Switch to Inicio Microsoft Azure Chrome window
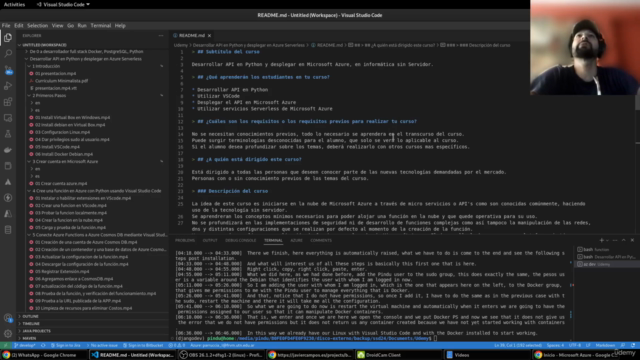 point(576,355)
